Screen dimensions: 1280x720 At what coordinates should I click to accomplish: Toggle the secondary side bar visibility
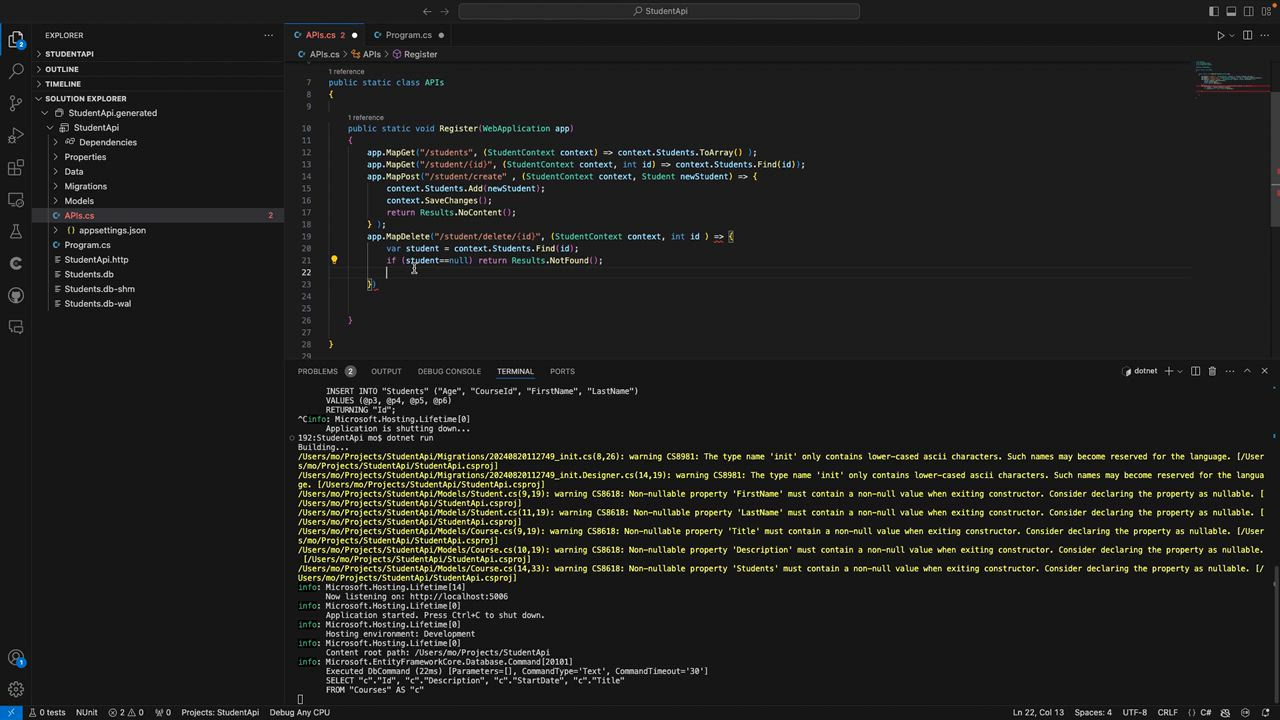(1249, 11)
